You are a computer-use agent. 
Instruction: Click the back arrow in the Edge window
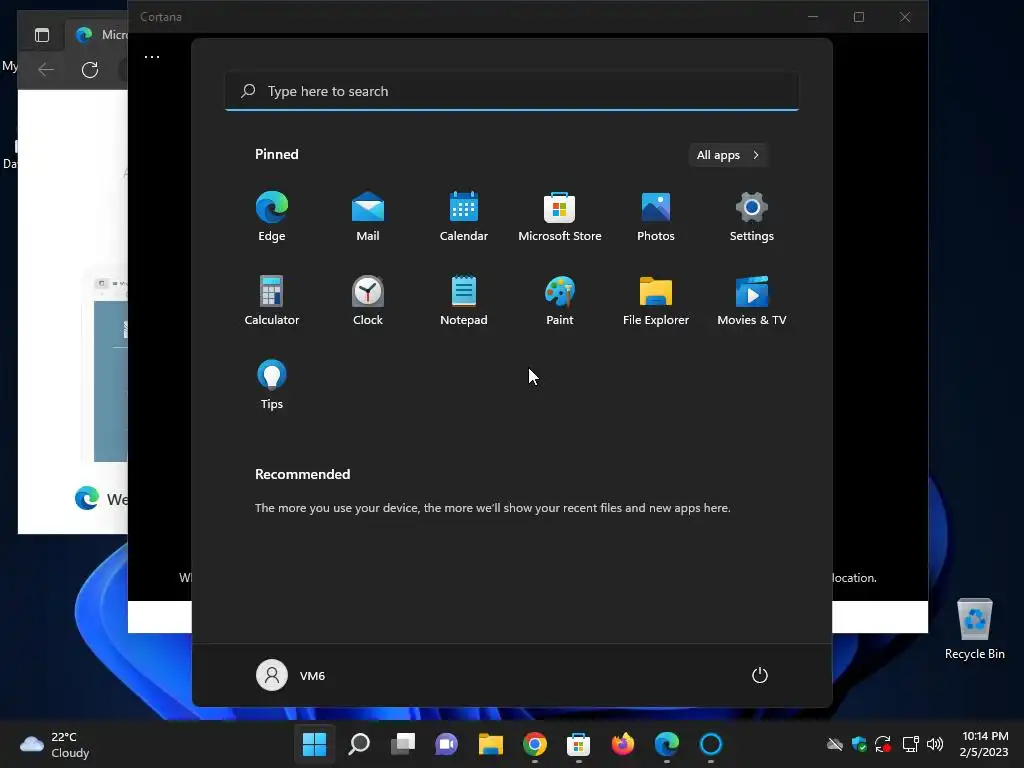tap(46, 69)
